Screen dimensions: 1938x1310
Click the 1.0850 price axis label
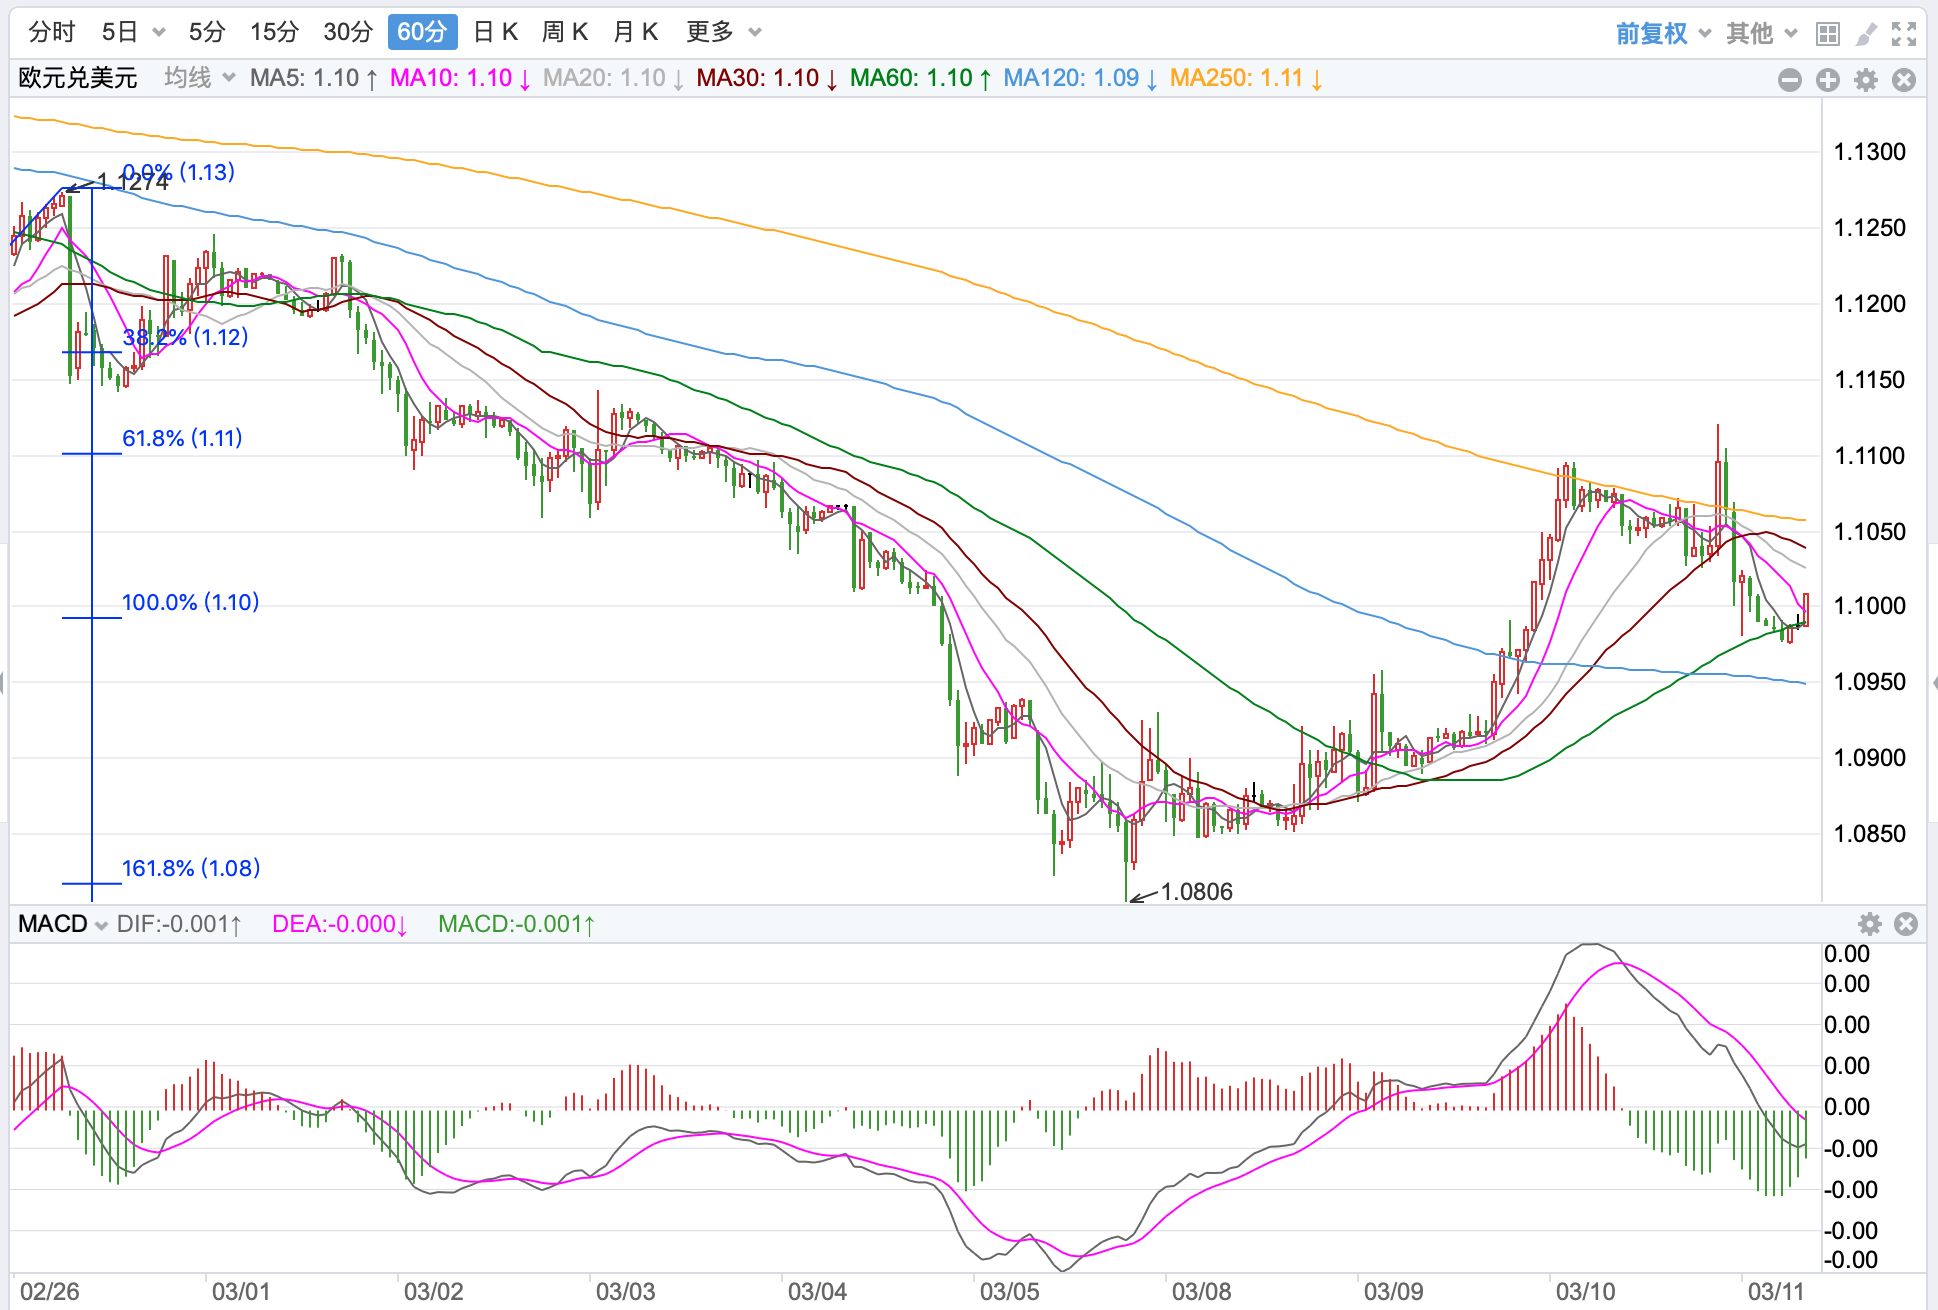click(1870, 834)
